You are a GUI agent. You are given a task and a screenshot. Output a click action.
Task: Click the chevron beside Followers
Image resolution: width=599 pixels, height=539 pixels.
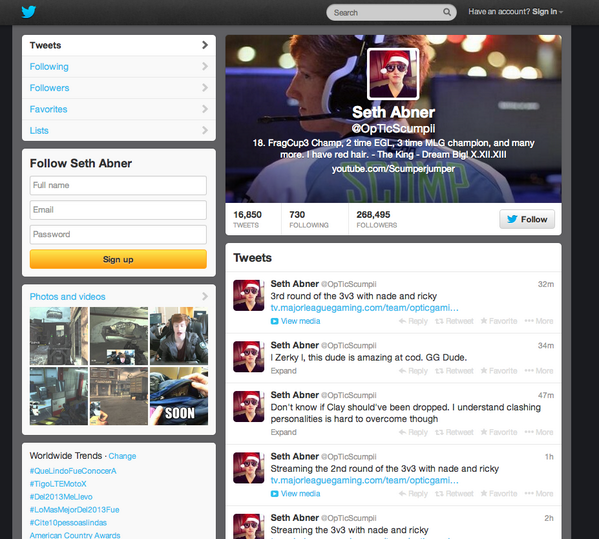(205, 88)
